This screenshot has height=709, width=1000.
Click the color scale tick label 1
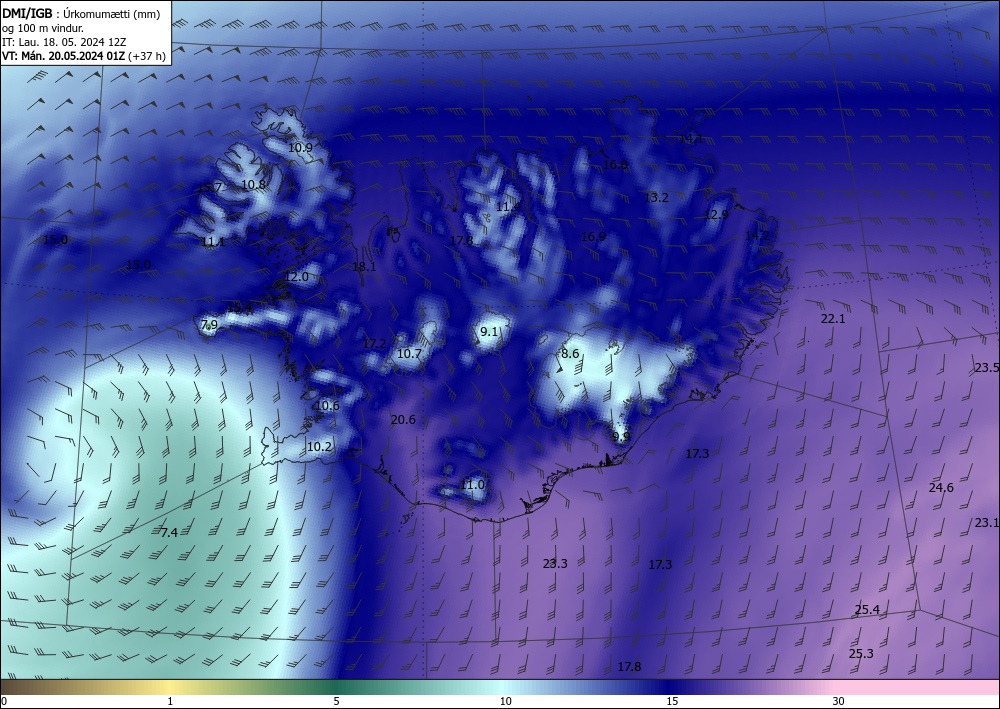(x=170, y=701)
